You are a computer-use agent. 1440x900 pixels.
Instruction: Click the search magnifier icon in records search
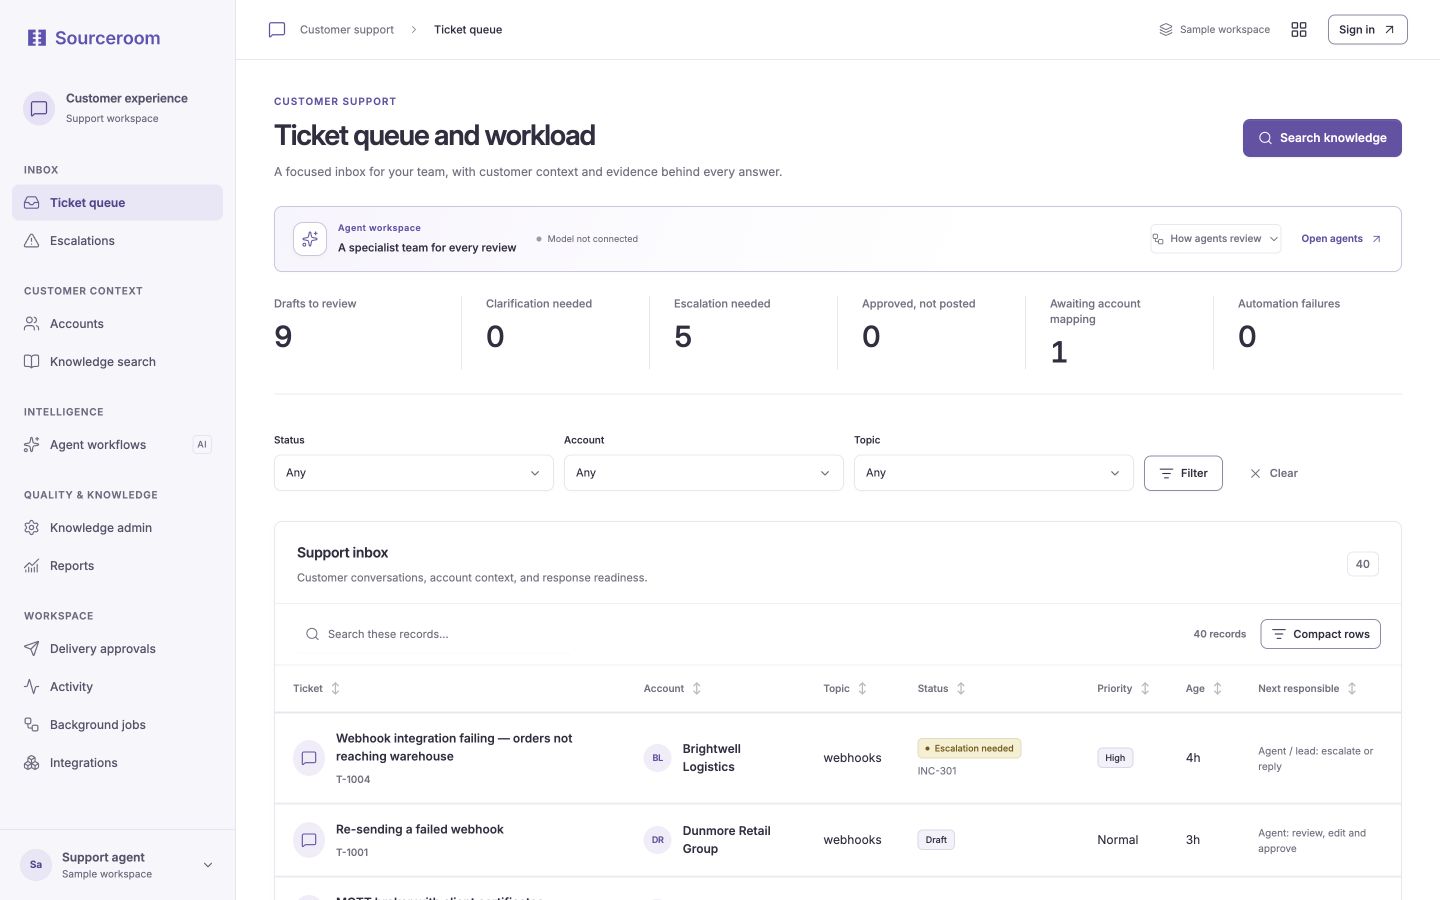[312, 634]
